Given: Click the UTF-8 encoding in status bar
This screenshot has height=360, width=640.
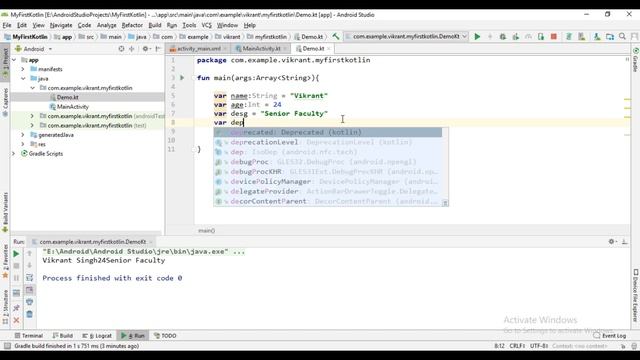Looking at the screenshot, I should click(539, 346).
